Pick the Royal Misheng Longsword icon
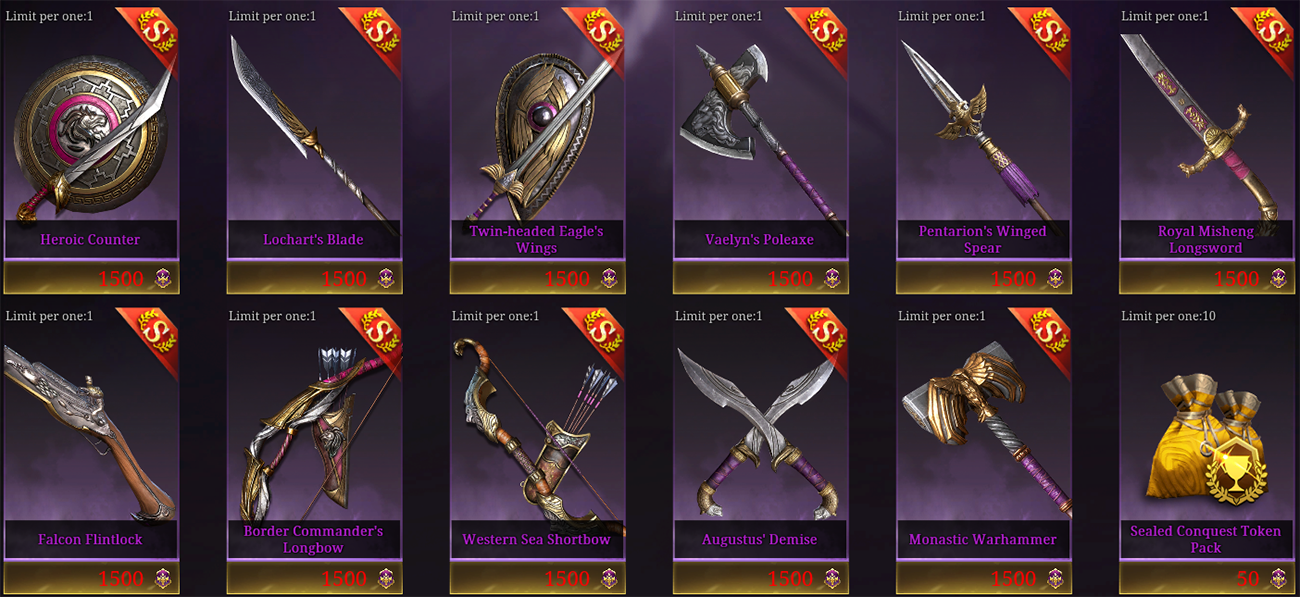The width and height of the screenshot is (1300, 597). [x=1205, y=125]
